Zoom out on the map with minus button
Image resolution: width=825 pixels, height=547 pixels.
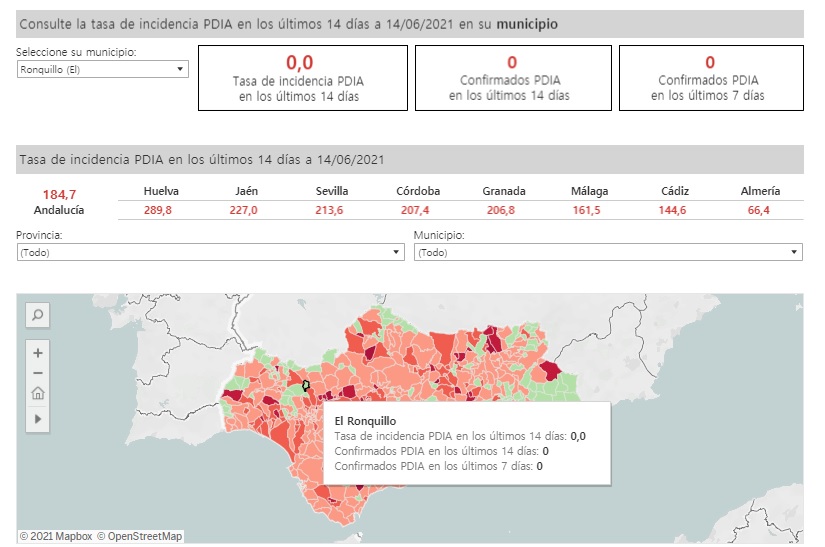37,373
